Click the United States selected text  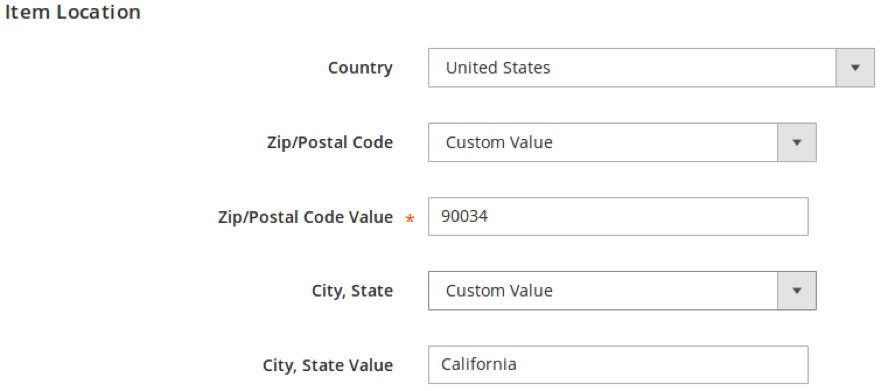coord(498,68)
